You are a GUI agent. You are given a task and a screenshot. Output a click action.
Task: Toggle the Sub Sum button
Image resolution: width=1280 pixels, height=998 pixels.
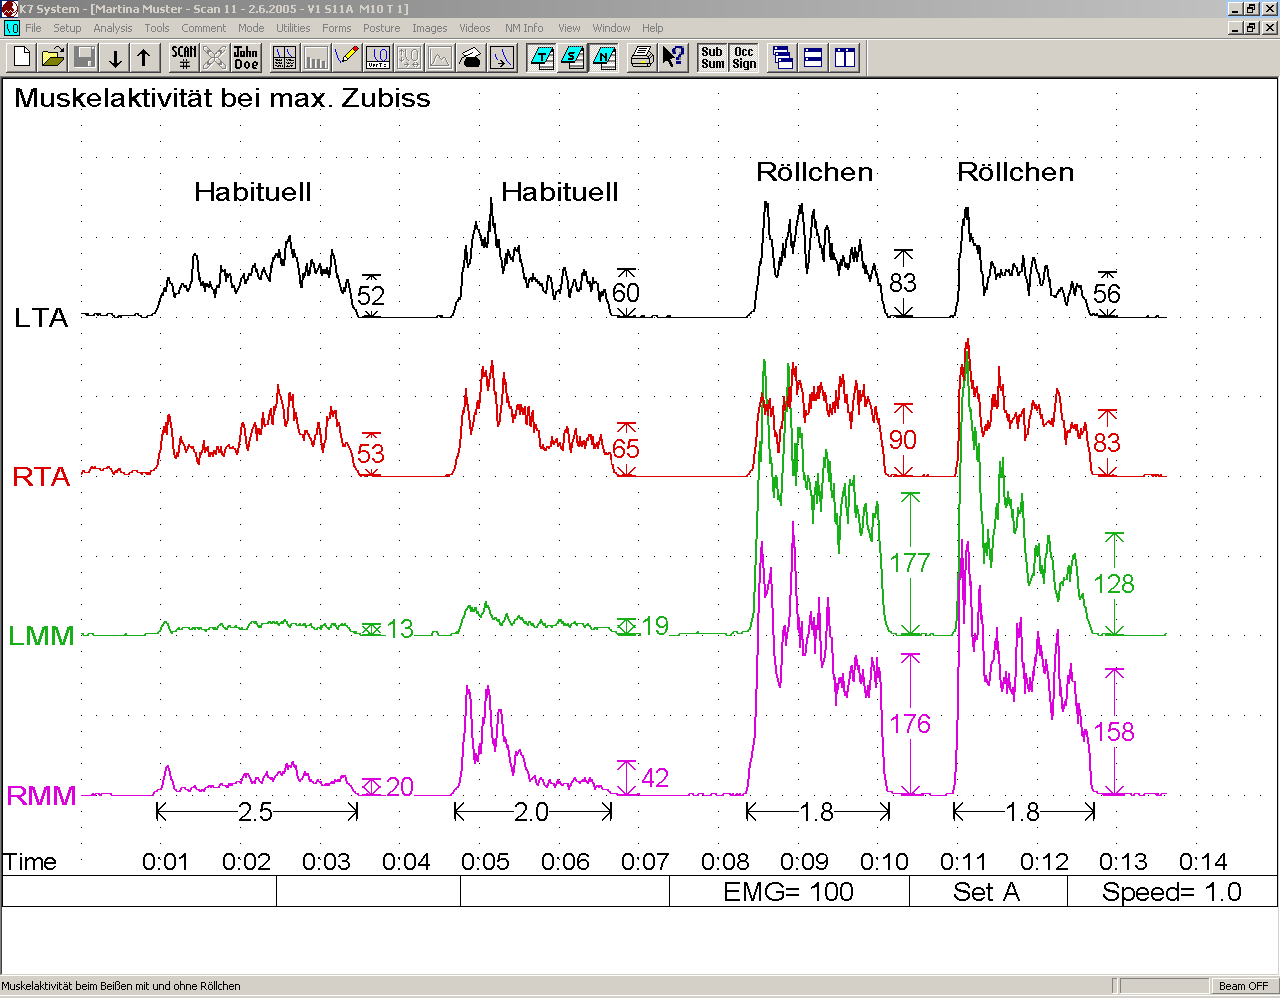(712, 58)
